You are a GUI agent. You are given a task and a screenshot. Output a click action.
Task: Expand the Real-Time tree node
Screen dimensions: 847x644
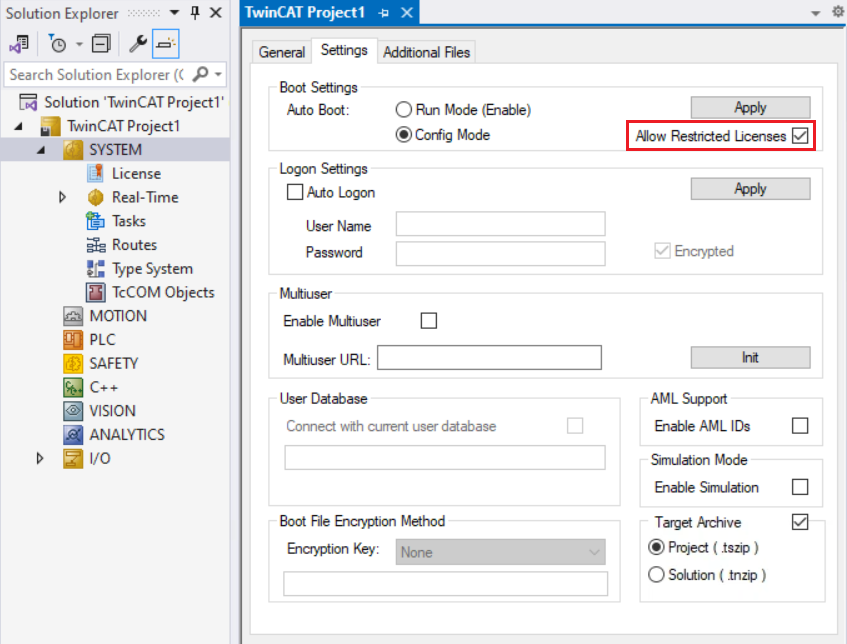coord(62,197)
